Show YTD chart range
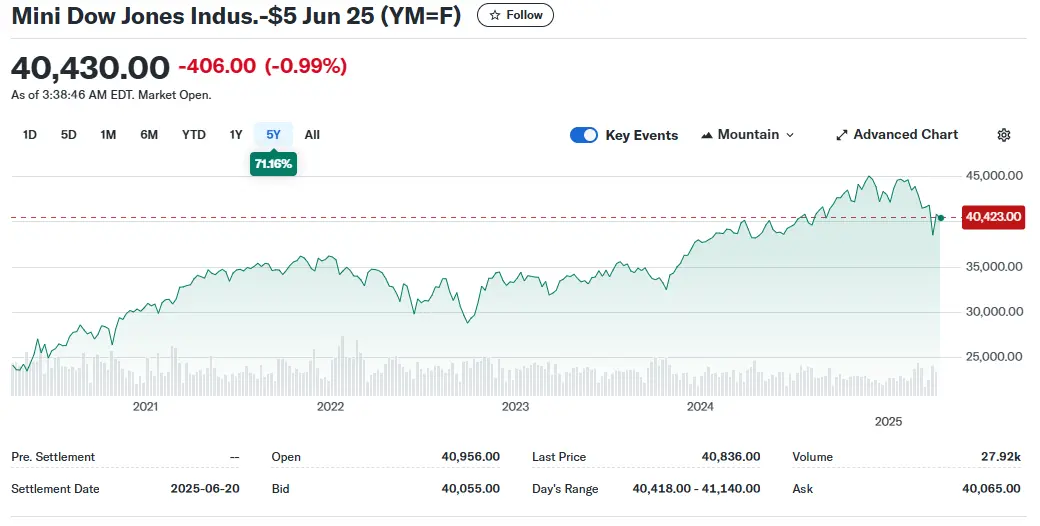 [x=193, y=135]
